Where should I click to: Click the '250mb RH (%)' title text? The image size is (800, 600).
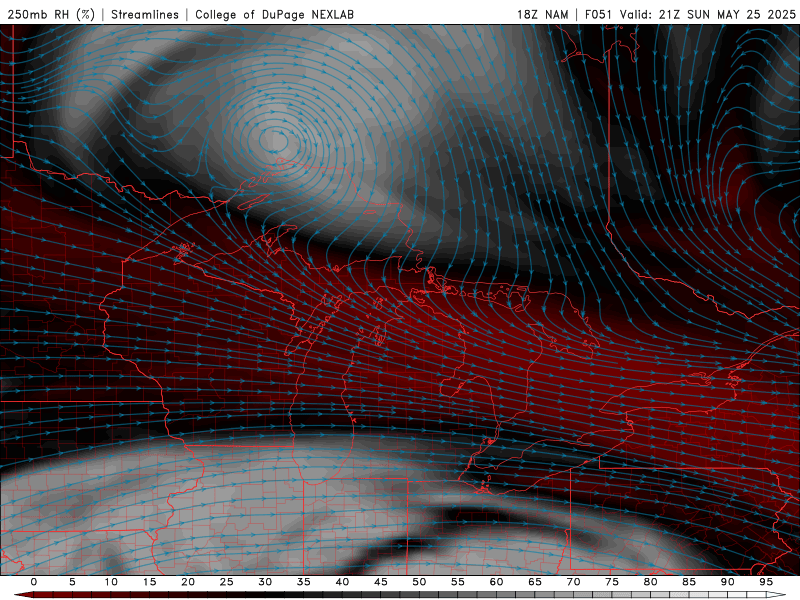point(51,14)
